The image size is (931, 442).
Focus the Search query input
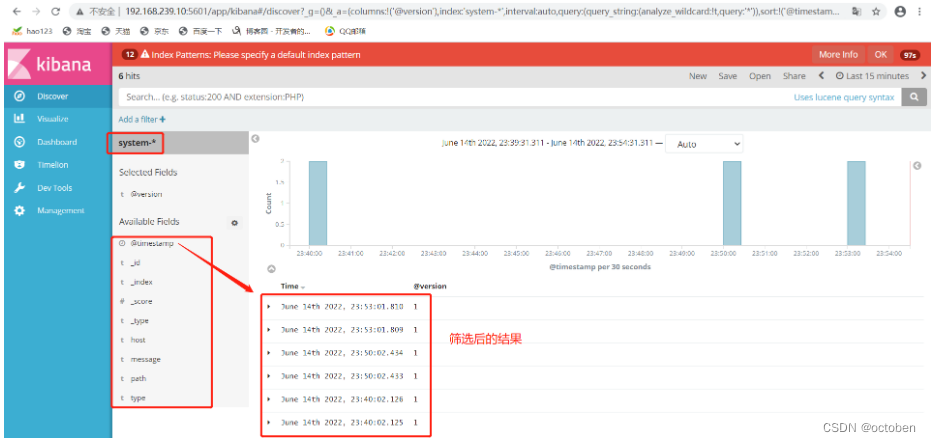[451, 97]
